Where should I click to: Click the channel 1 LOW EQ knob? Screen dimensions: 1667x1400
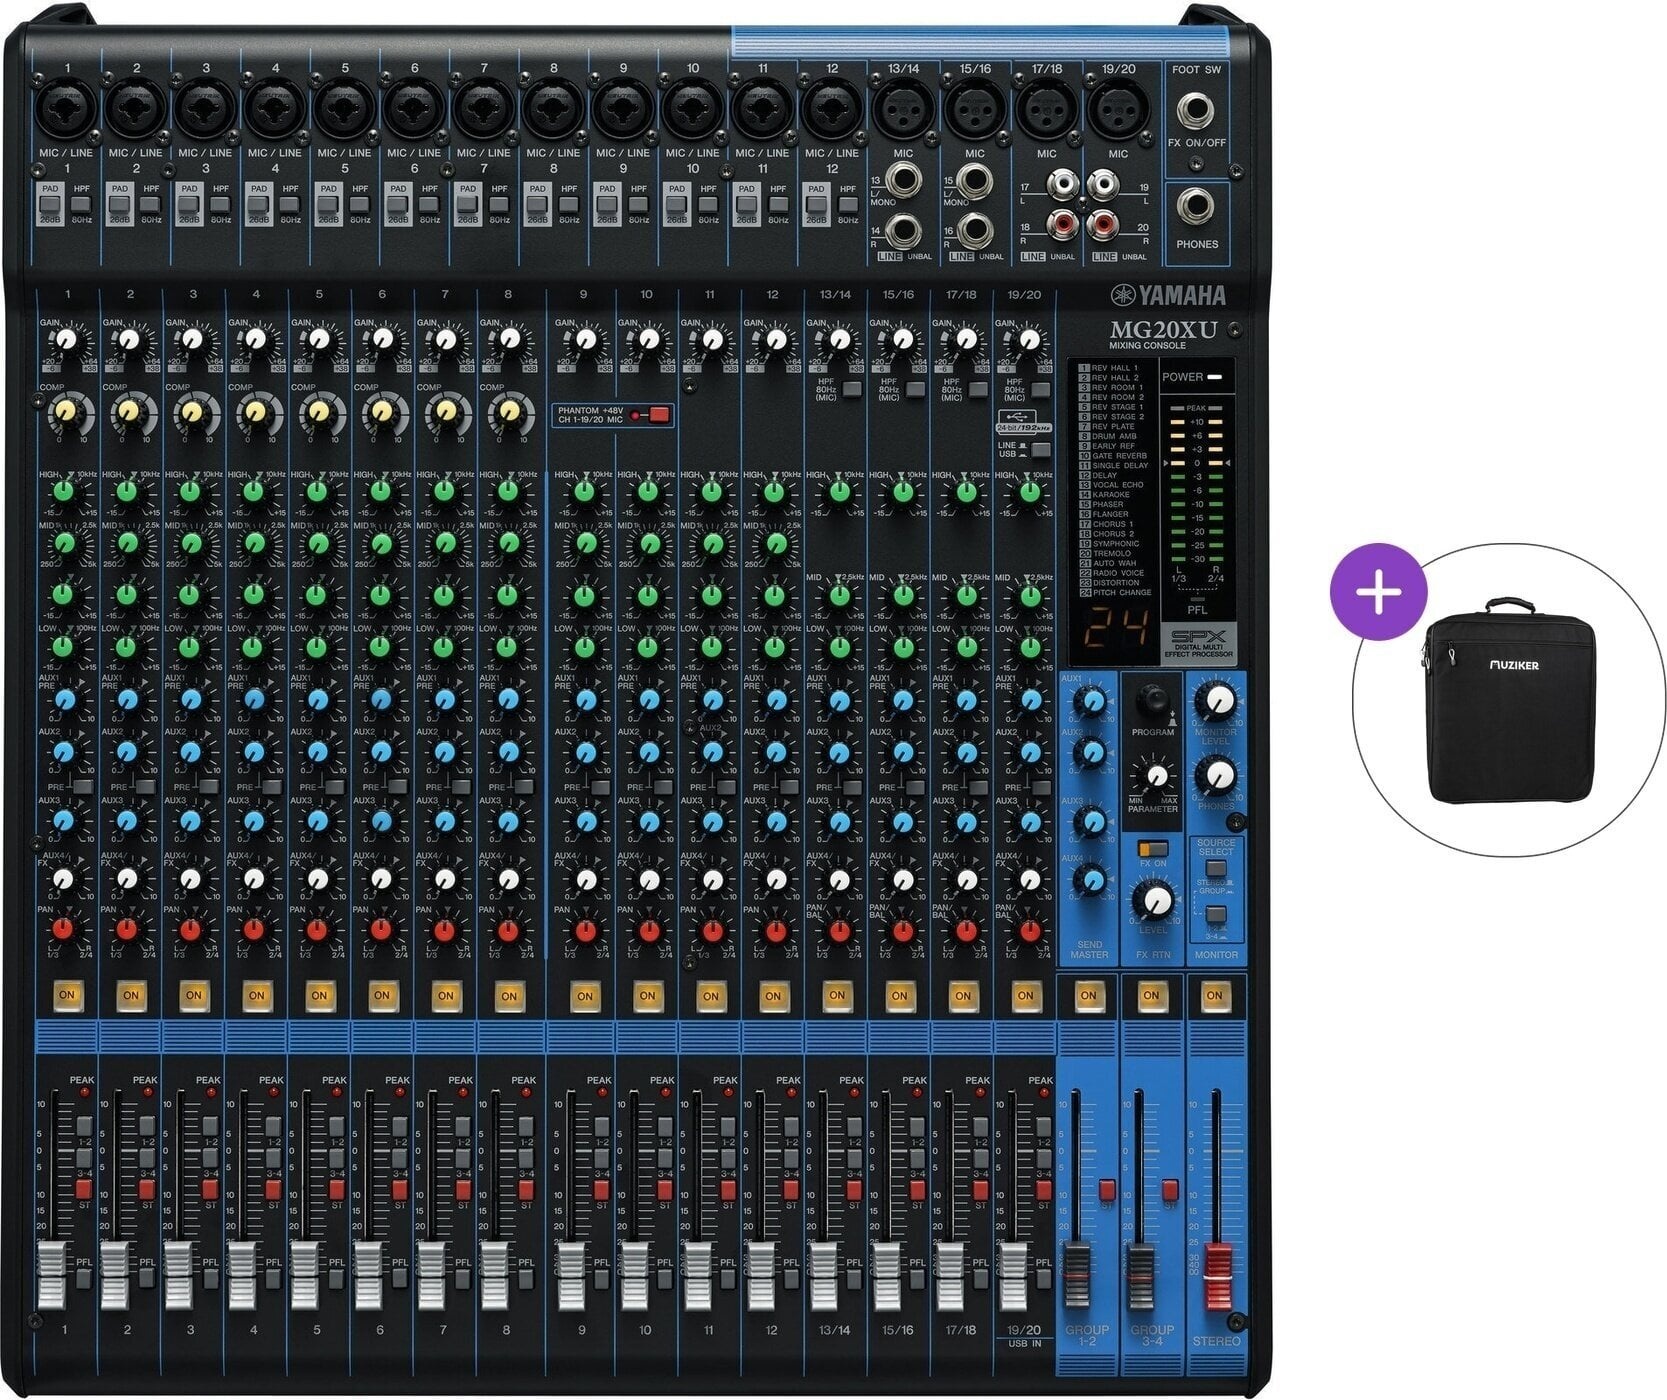[64, 645]
